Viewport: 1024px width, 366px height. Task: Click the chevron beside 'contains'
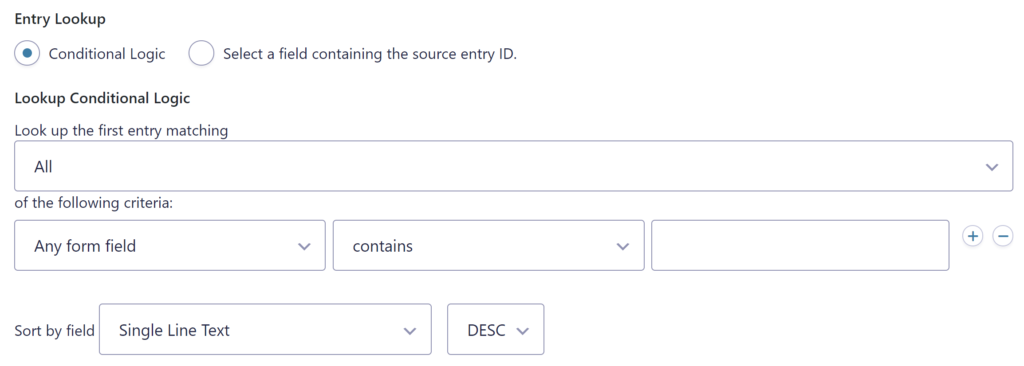[622, 246]
